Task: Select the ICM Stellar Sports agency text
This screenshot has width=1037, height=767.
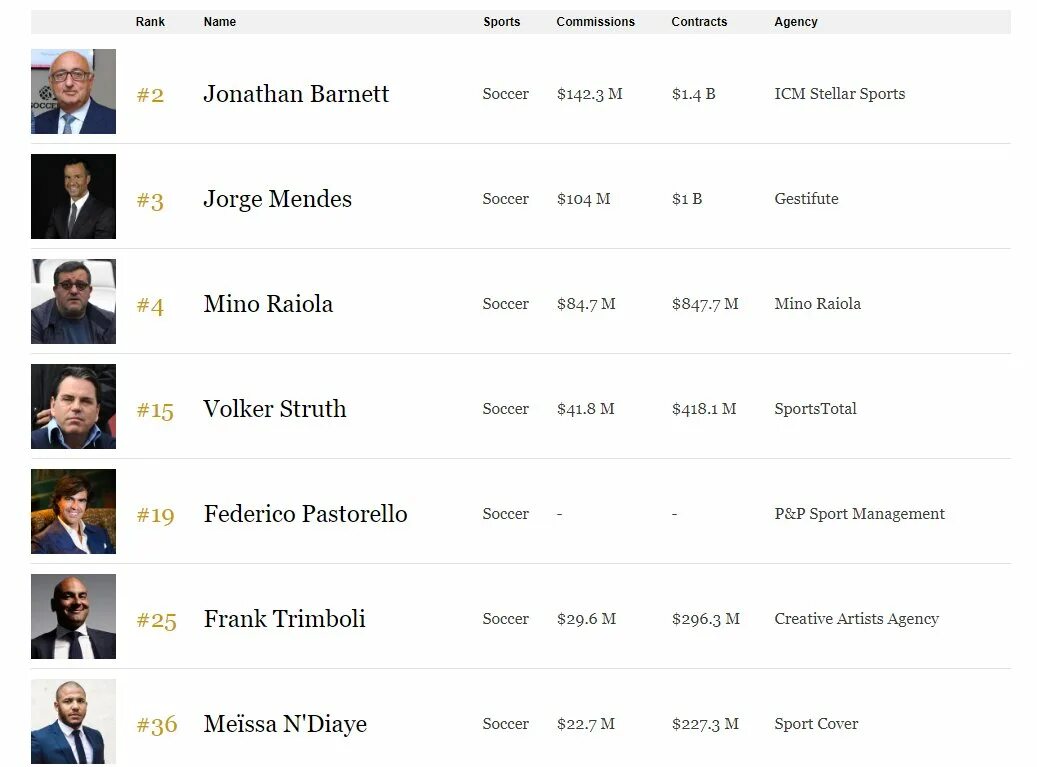Action: (x=839, y=94)
